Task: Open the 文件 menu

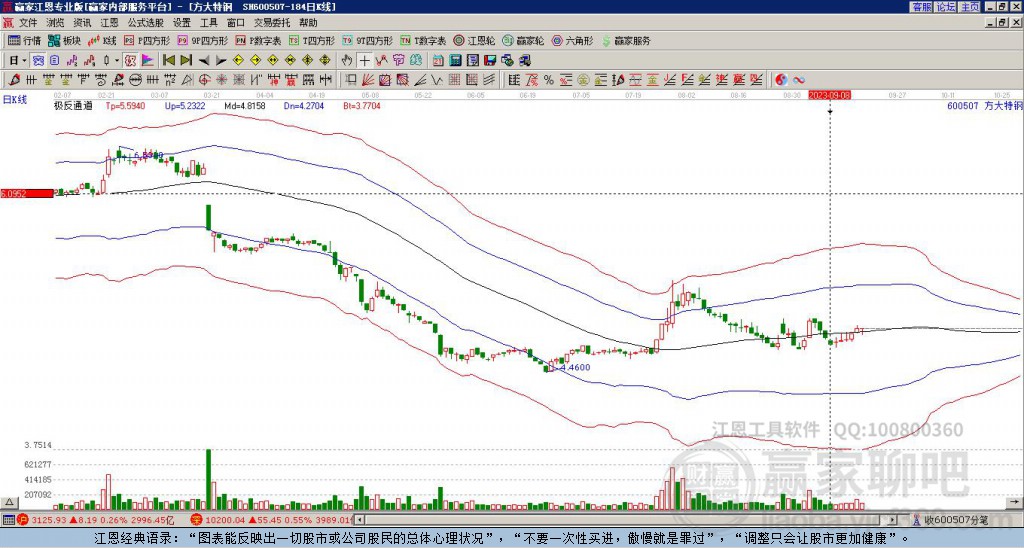Action: point(28,23)
